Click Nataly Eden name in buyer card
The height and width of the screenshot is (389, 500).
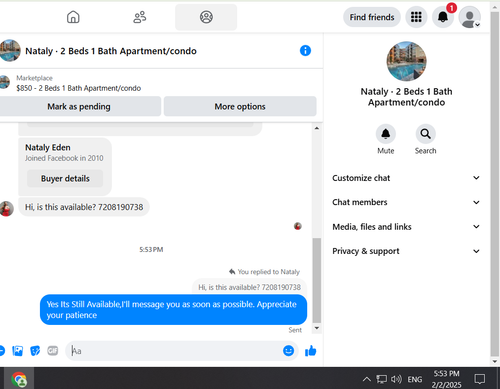[x=48, y=147]
